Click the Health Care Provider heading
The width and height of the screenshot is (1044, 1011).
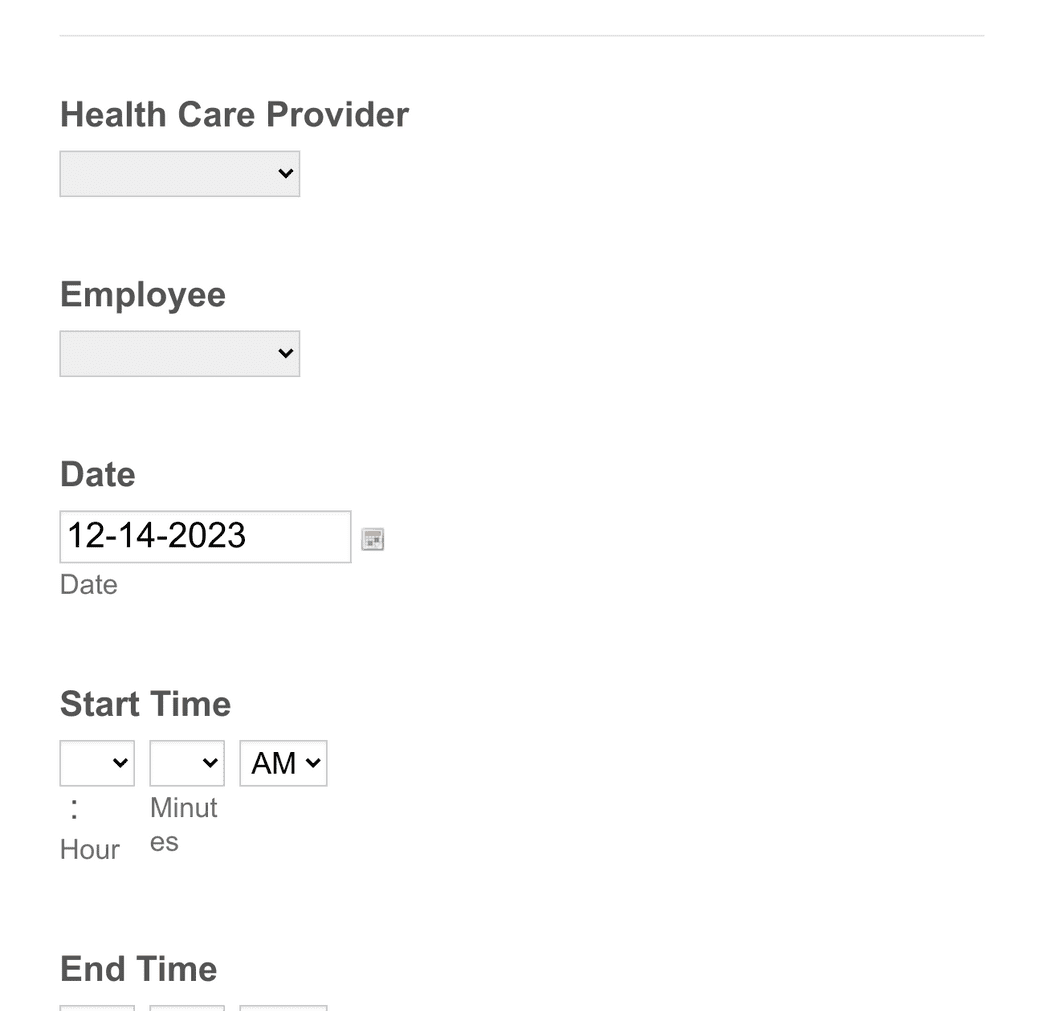(x=234, y=114)
